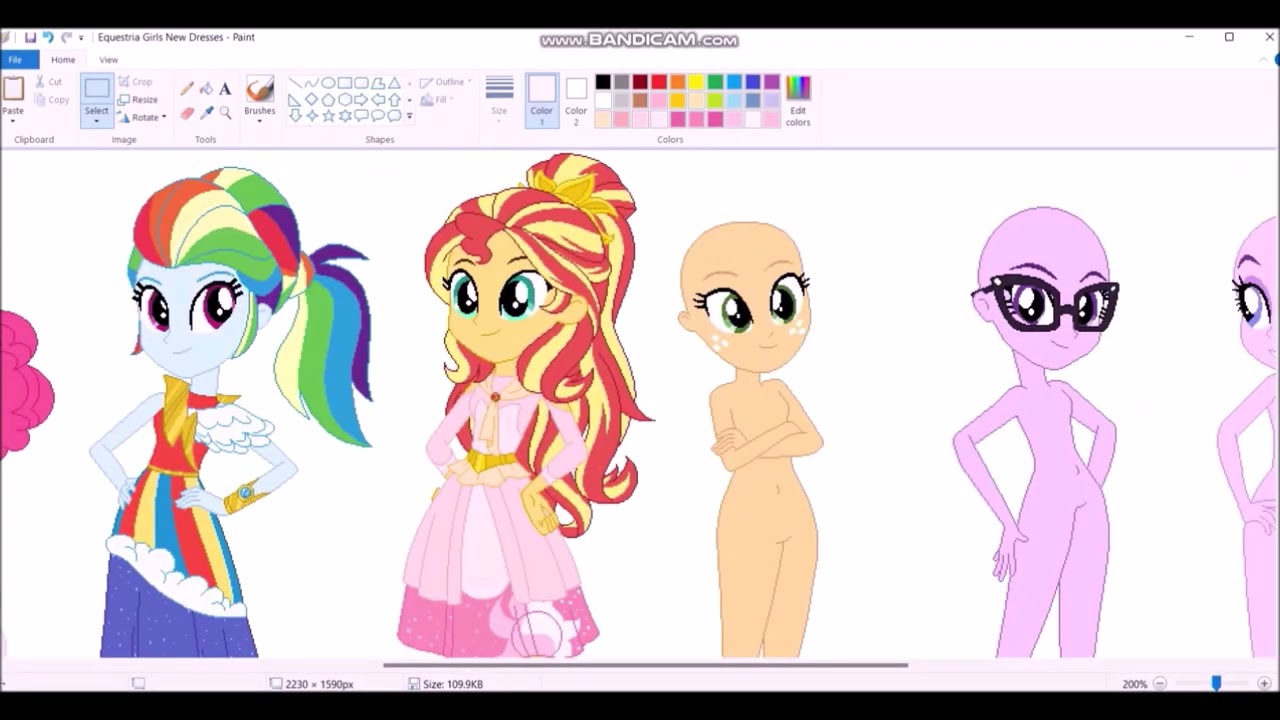Choose the Rounded rectangular callout shape
Image resolution: width=1280 pixels, height=720 pixels.
coord(361,116)
